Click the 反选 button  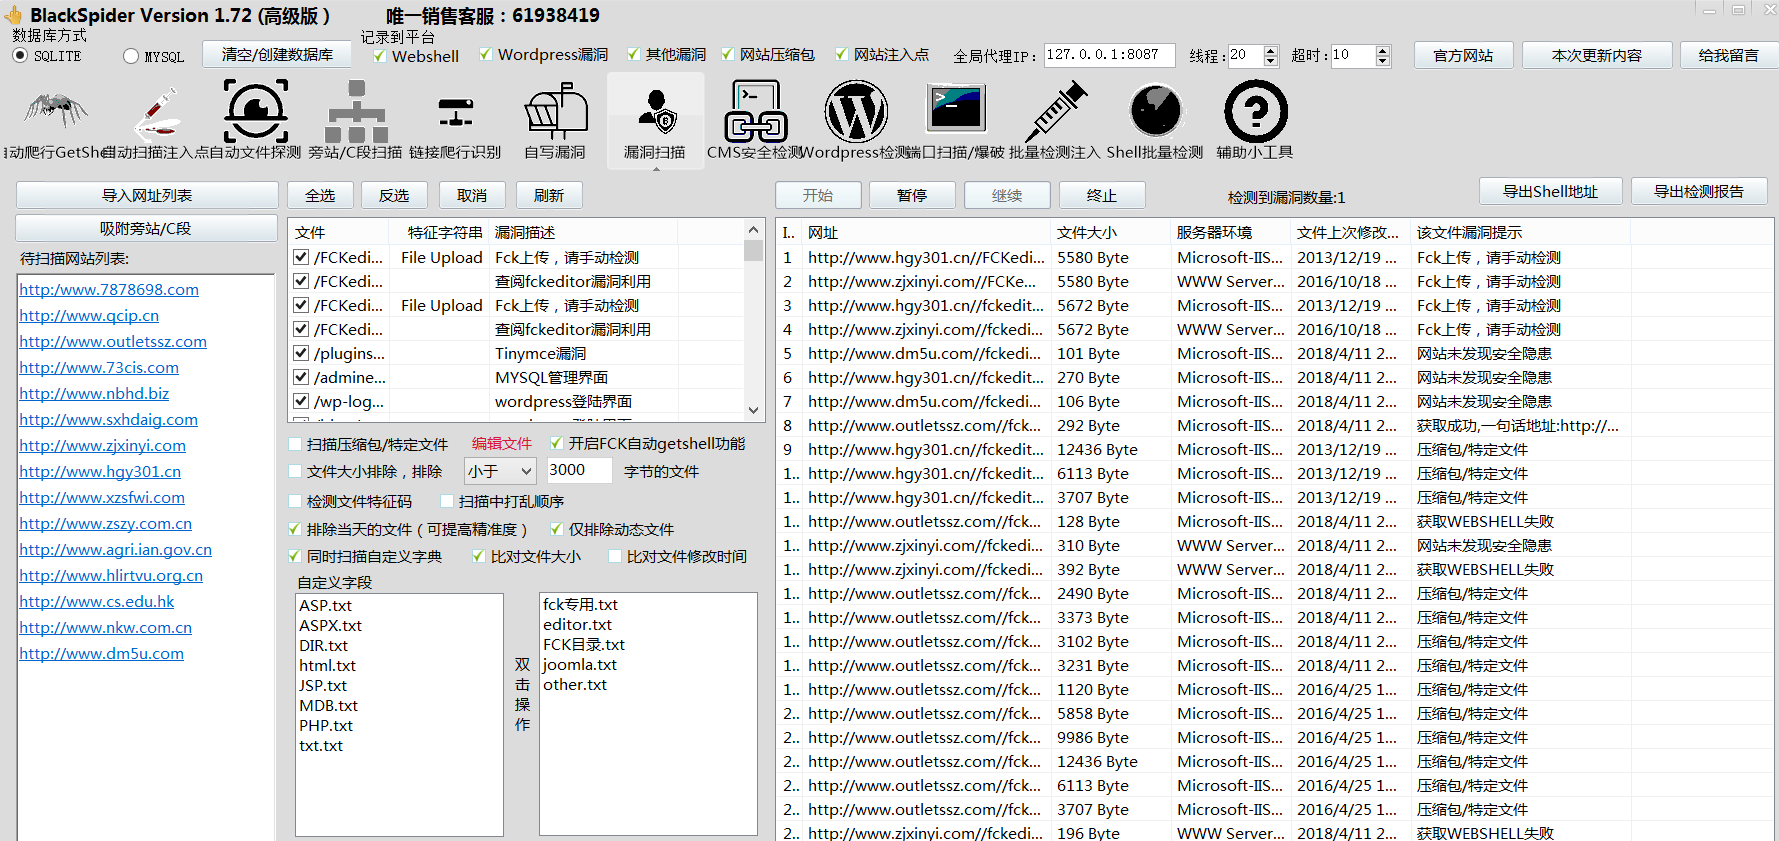(x=394, y=195)
